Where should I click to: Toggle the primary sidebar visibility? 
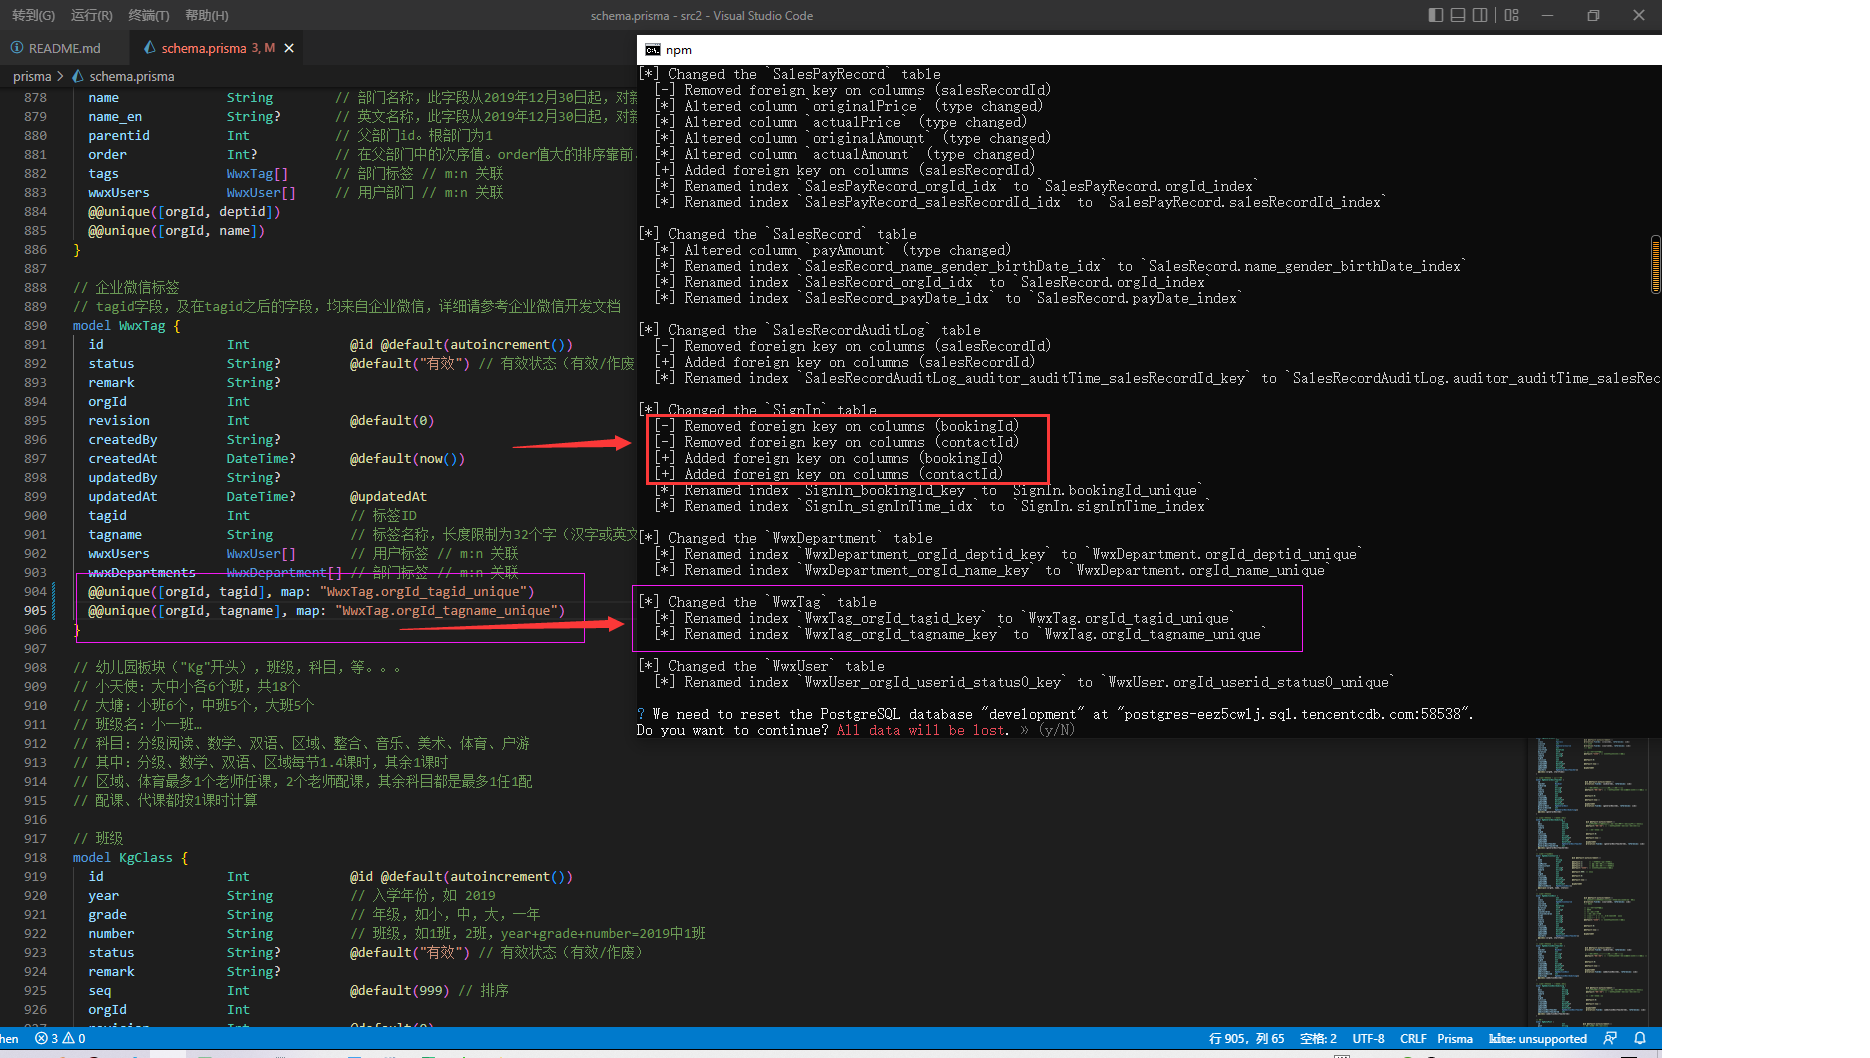point(1437,15)
